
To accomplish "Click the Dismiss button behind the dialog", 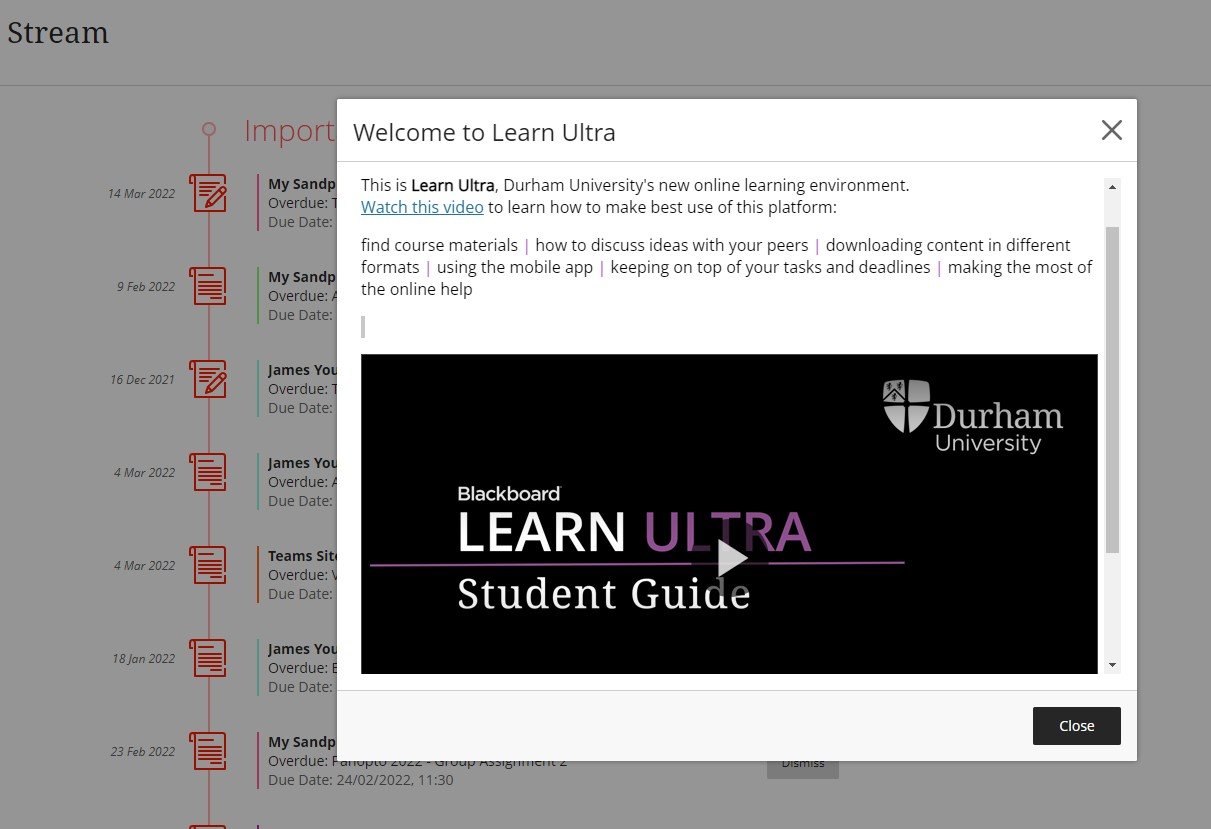I will [x=803, y=768].
